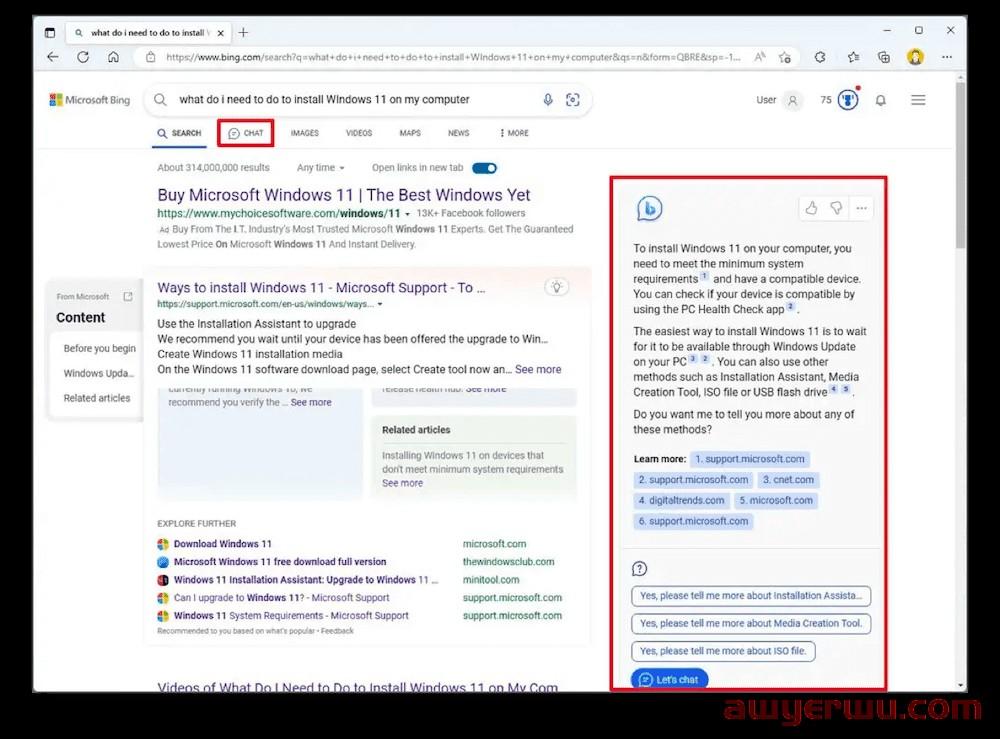Screen dimensions: 1000x739
Task: Open Can I upgrade to Windows 11 link
Action: [x=281, y=597]
